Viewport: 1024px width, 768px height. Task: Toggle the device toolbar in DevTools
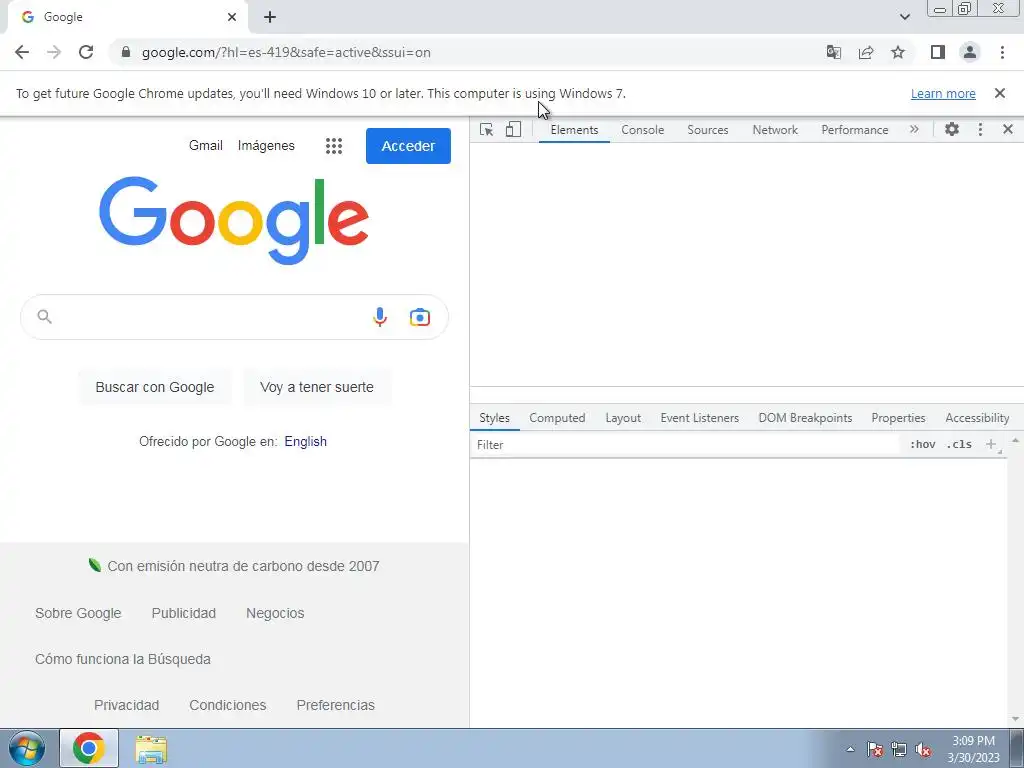tap(513, 129)
